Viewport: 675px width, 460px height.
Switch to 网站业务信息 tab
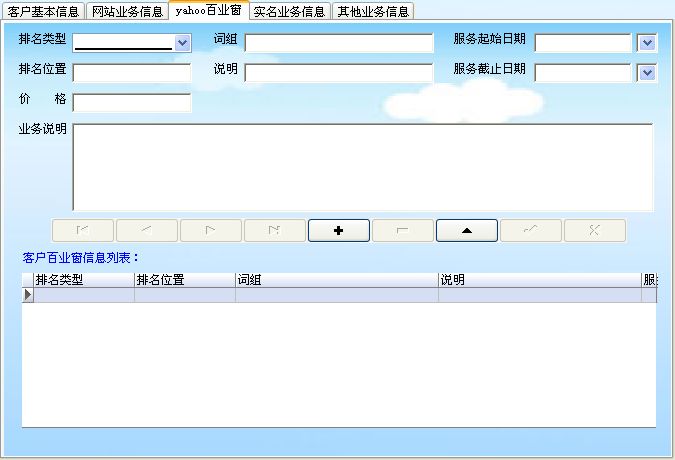click(x=127, y=12)
